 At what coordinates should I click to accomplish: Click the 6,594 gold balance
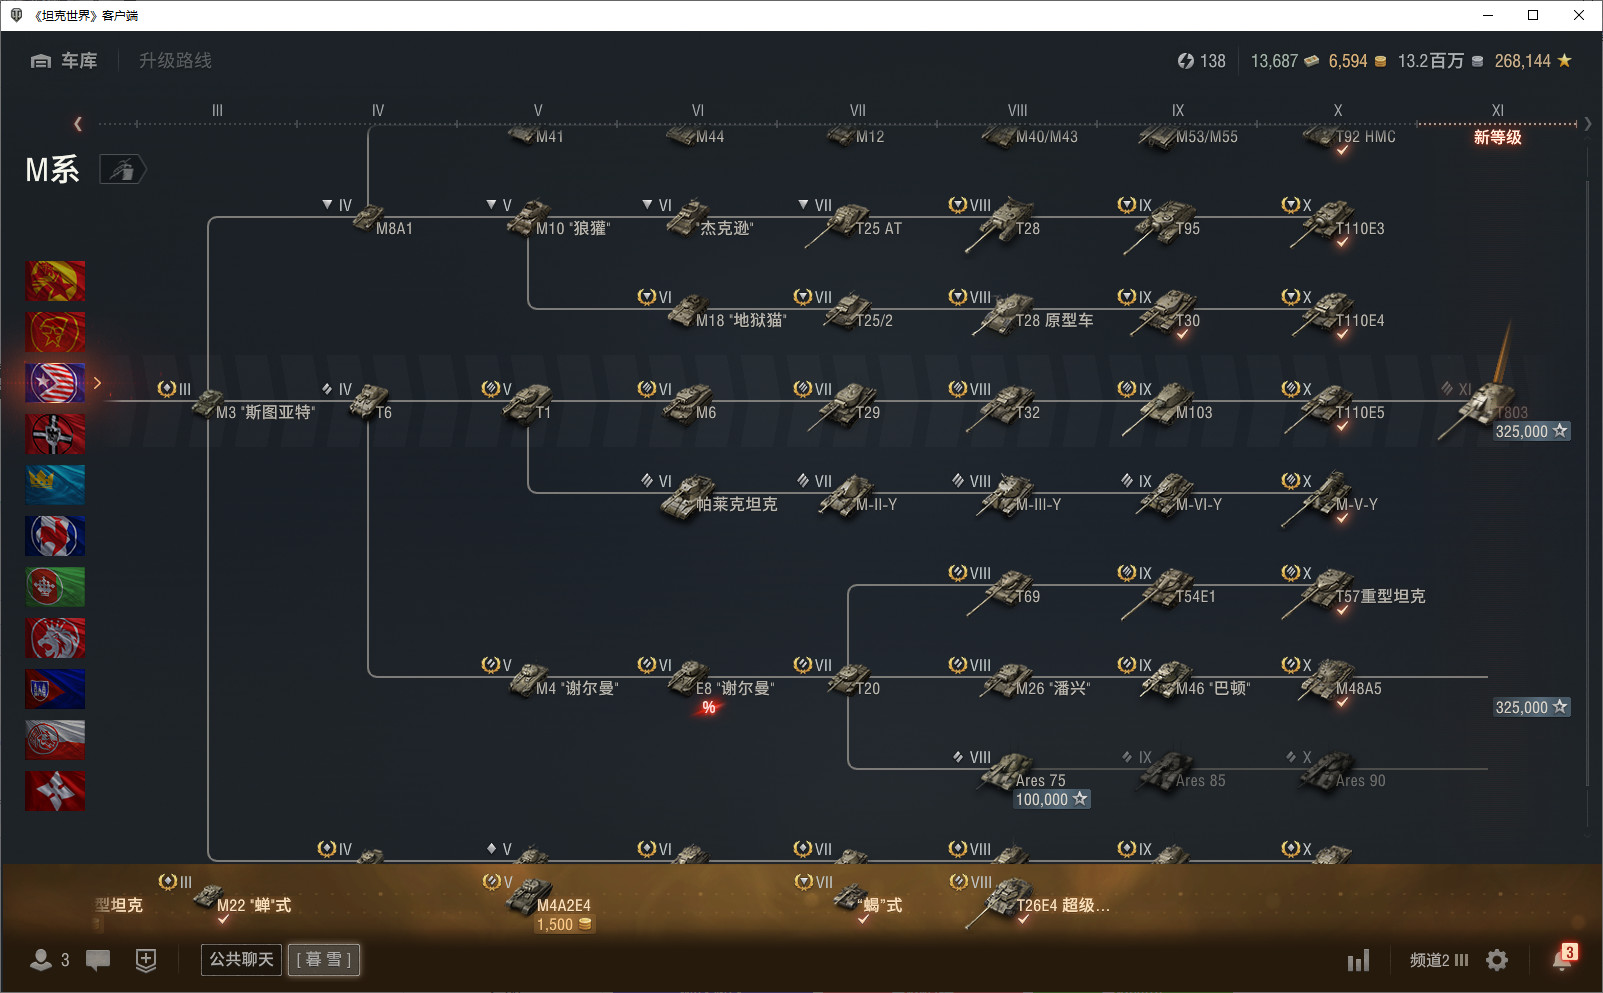coord(1357,61)
